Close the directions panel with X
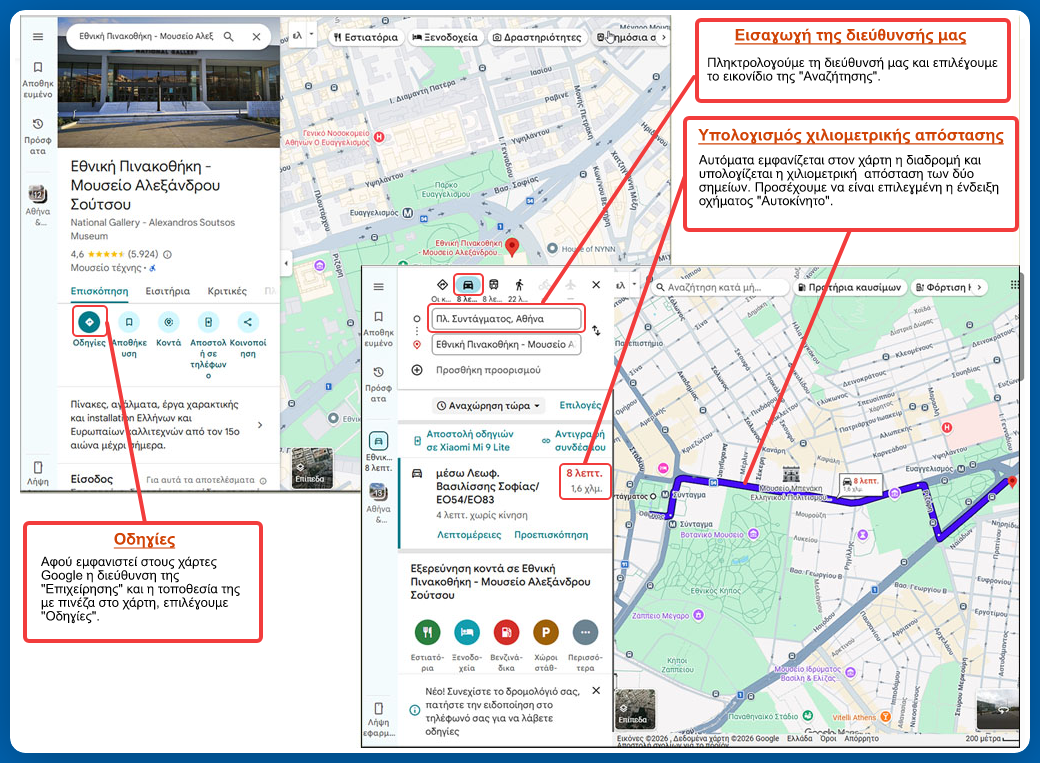The width and height of the screenshot is (1040, 763). tap(596, 285)
